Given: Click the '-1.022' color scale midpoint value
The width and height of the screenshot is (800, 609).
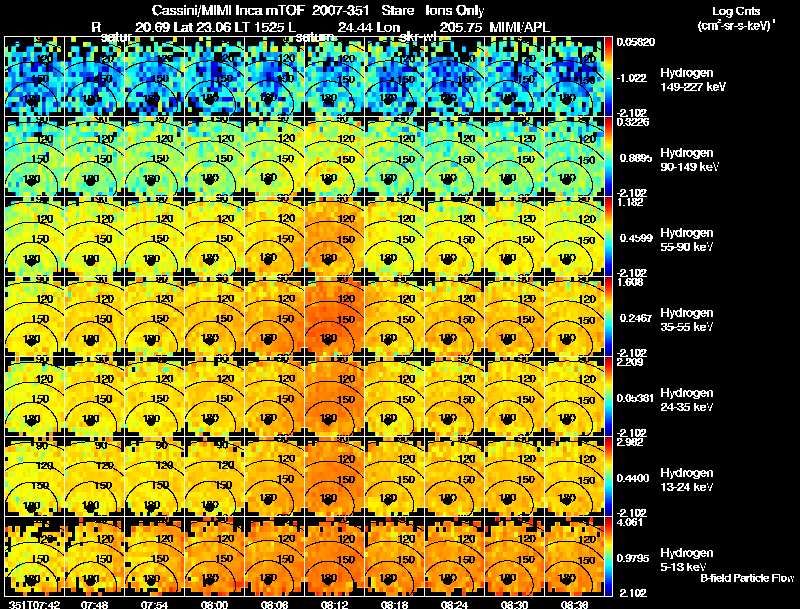Looking at the screenshot, I should pyautogui.click(x=631, y=78).
